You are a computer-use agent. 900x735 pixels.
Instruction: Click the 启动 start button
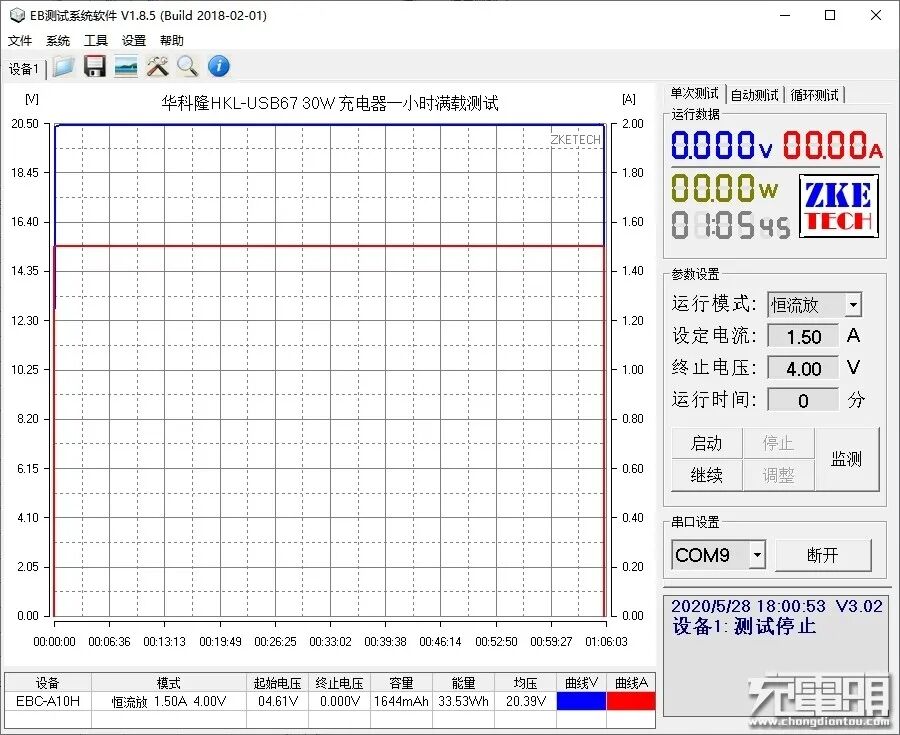[x=707, y=443]
